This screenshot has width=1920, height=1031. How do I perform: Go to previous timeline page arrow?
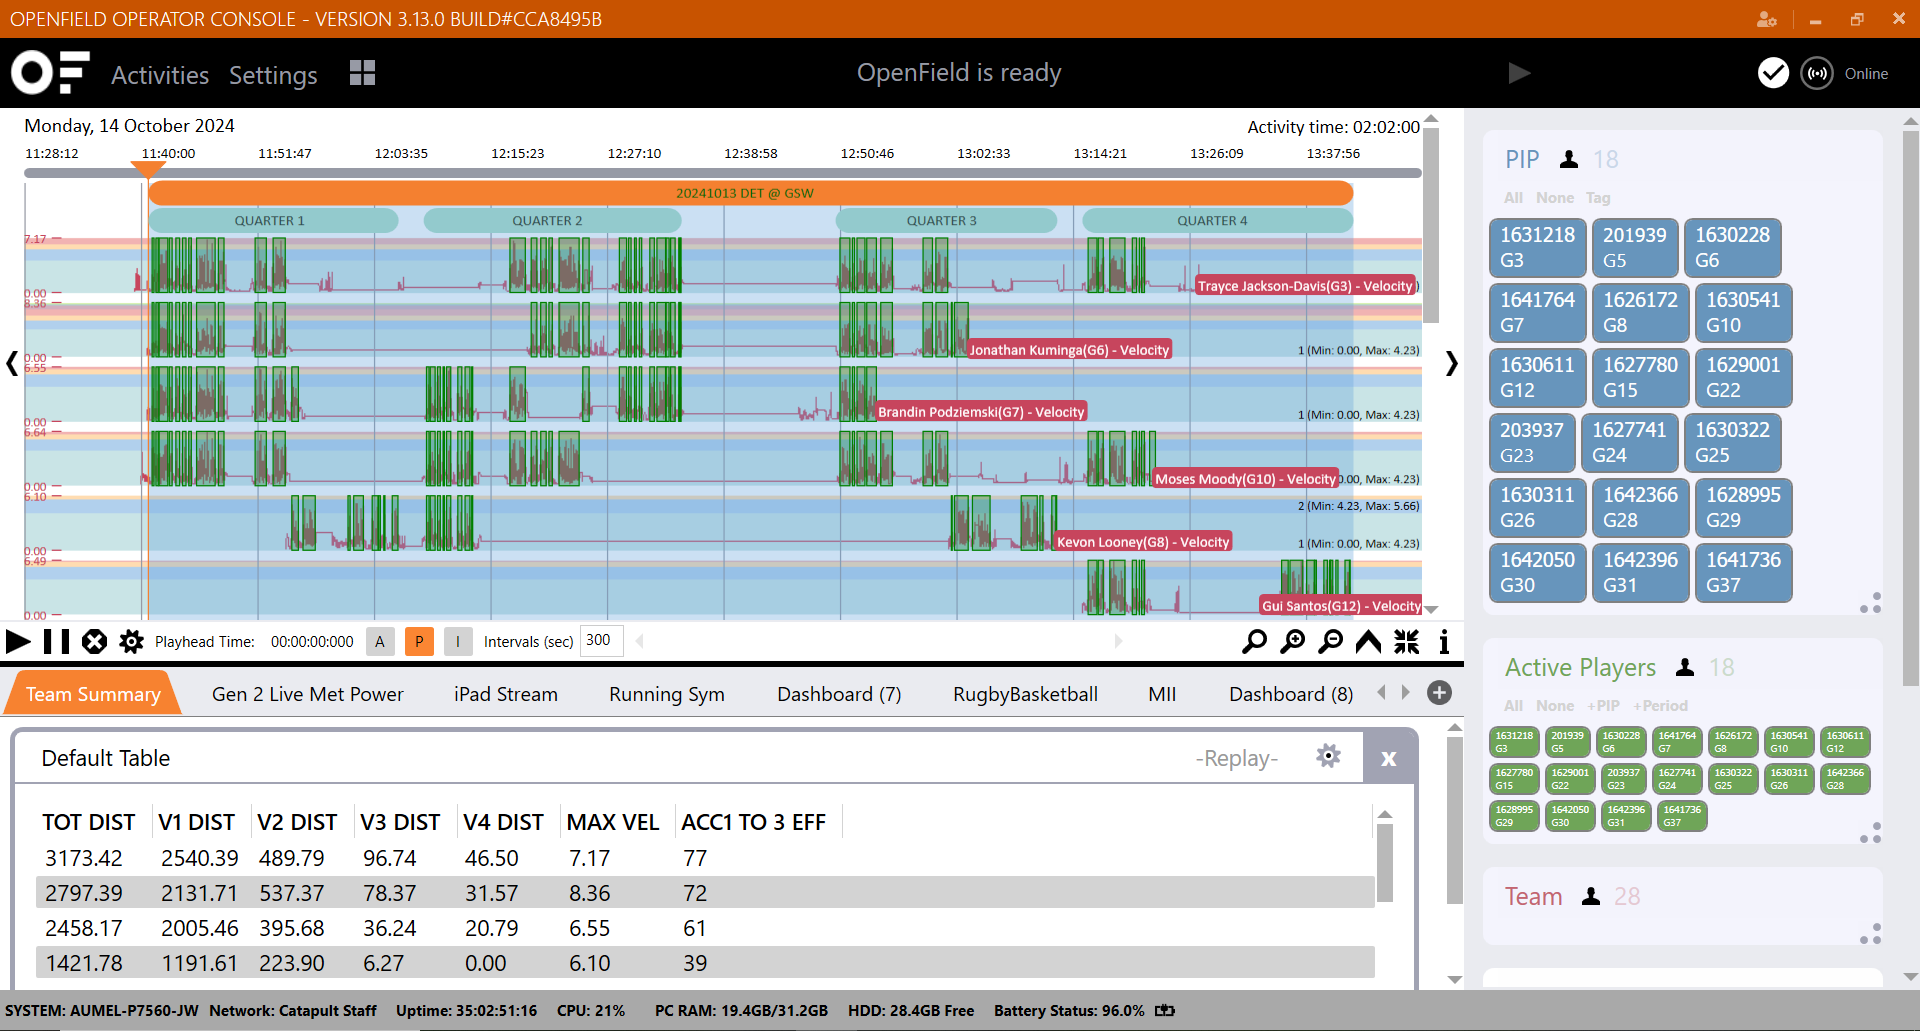tap(12, 363)
